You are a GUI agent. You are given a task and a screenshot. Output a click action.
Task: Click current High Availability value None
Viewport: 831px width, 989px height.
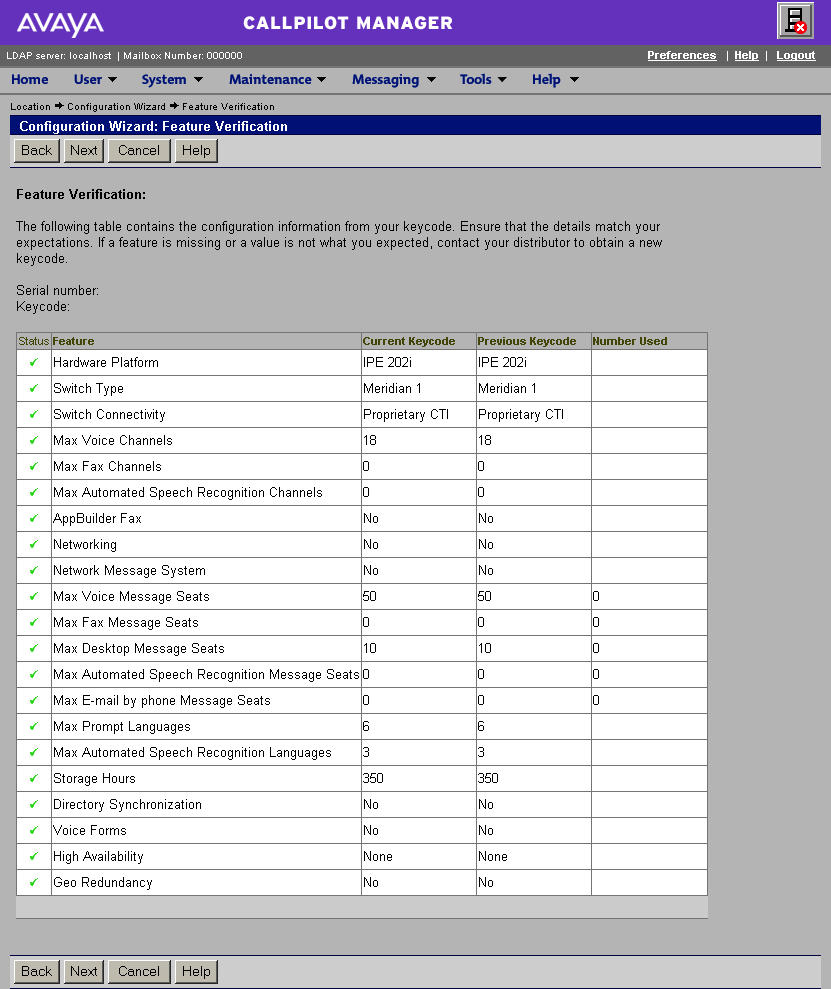pyautogui.click(x=378, y=857)
